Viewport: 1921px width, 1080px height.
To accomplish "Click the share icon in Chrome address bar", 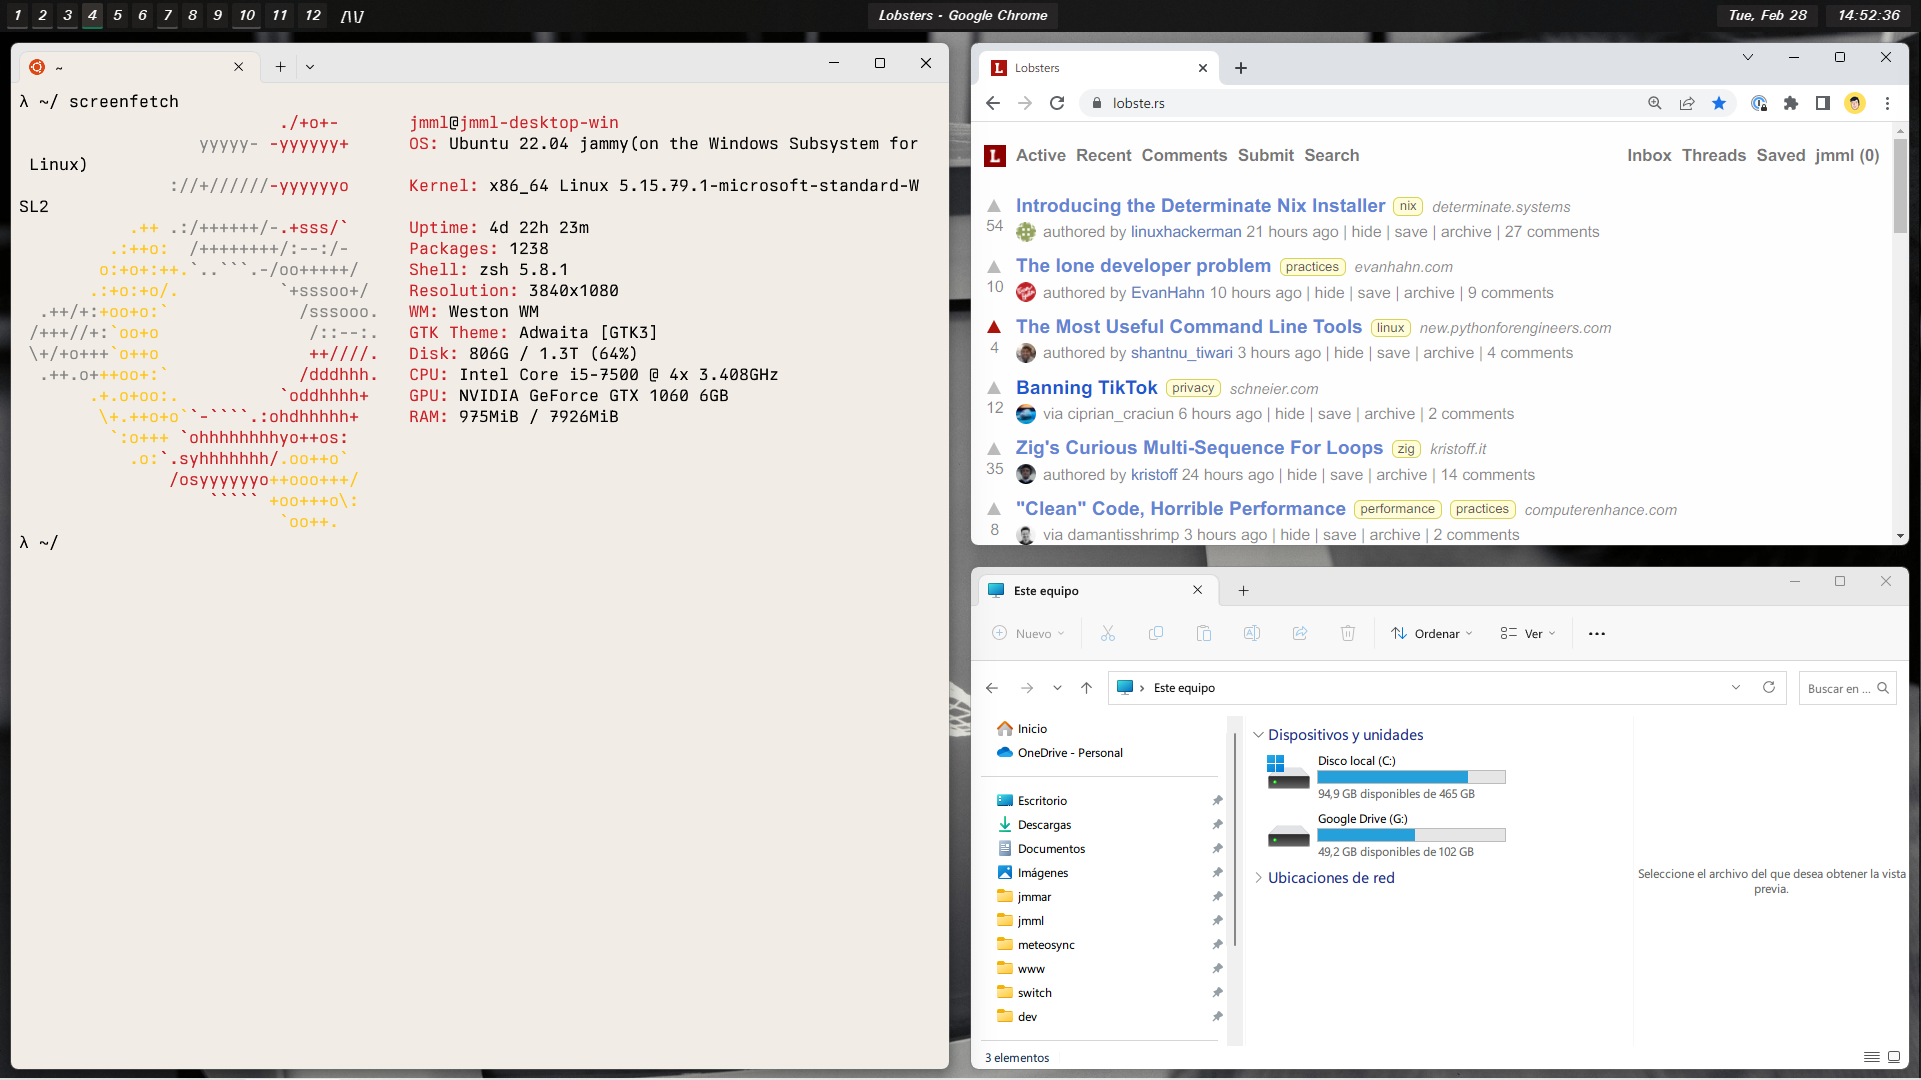I will pyautogui.click(x=1687, y=103).
